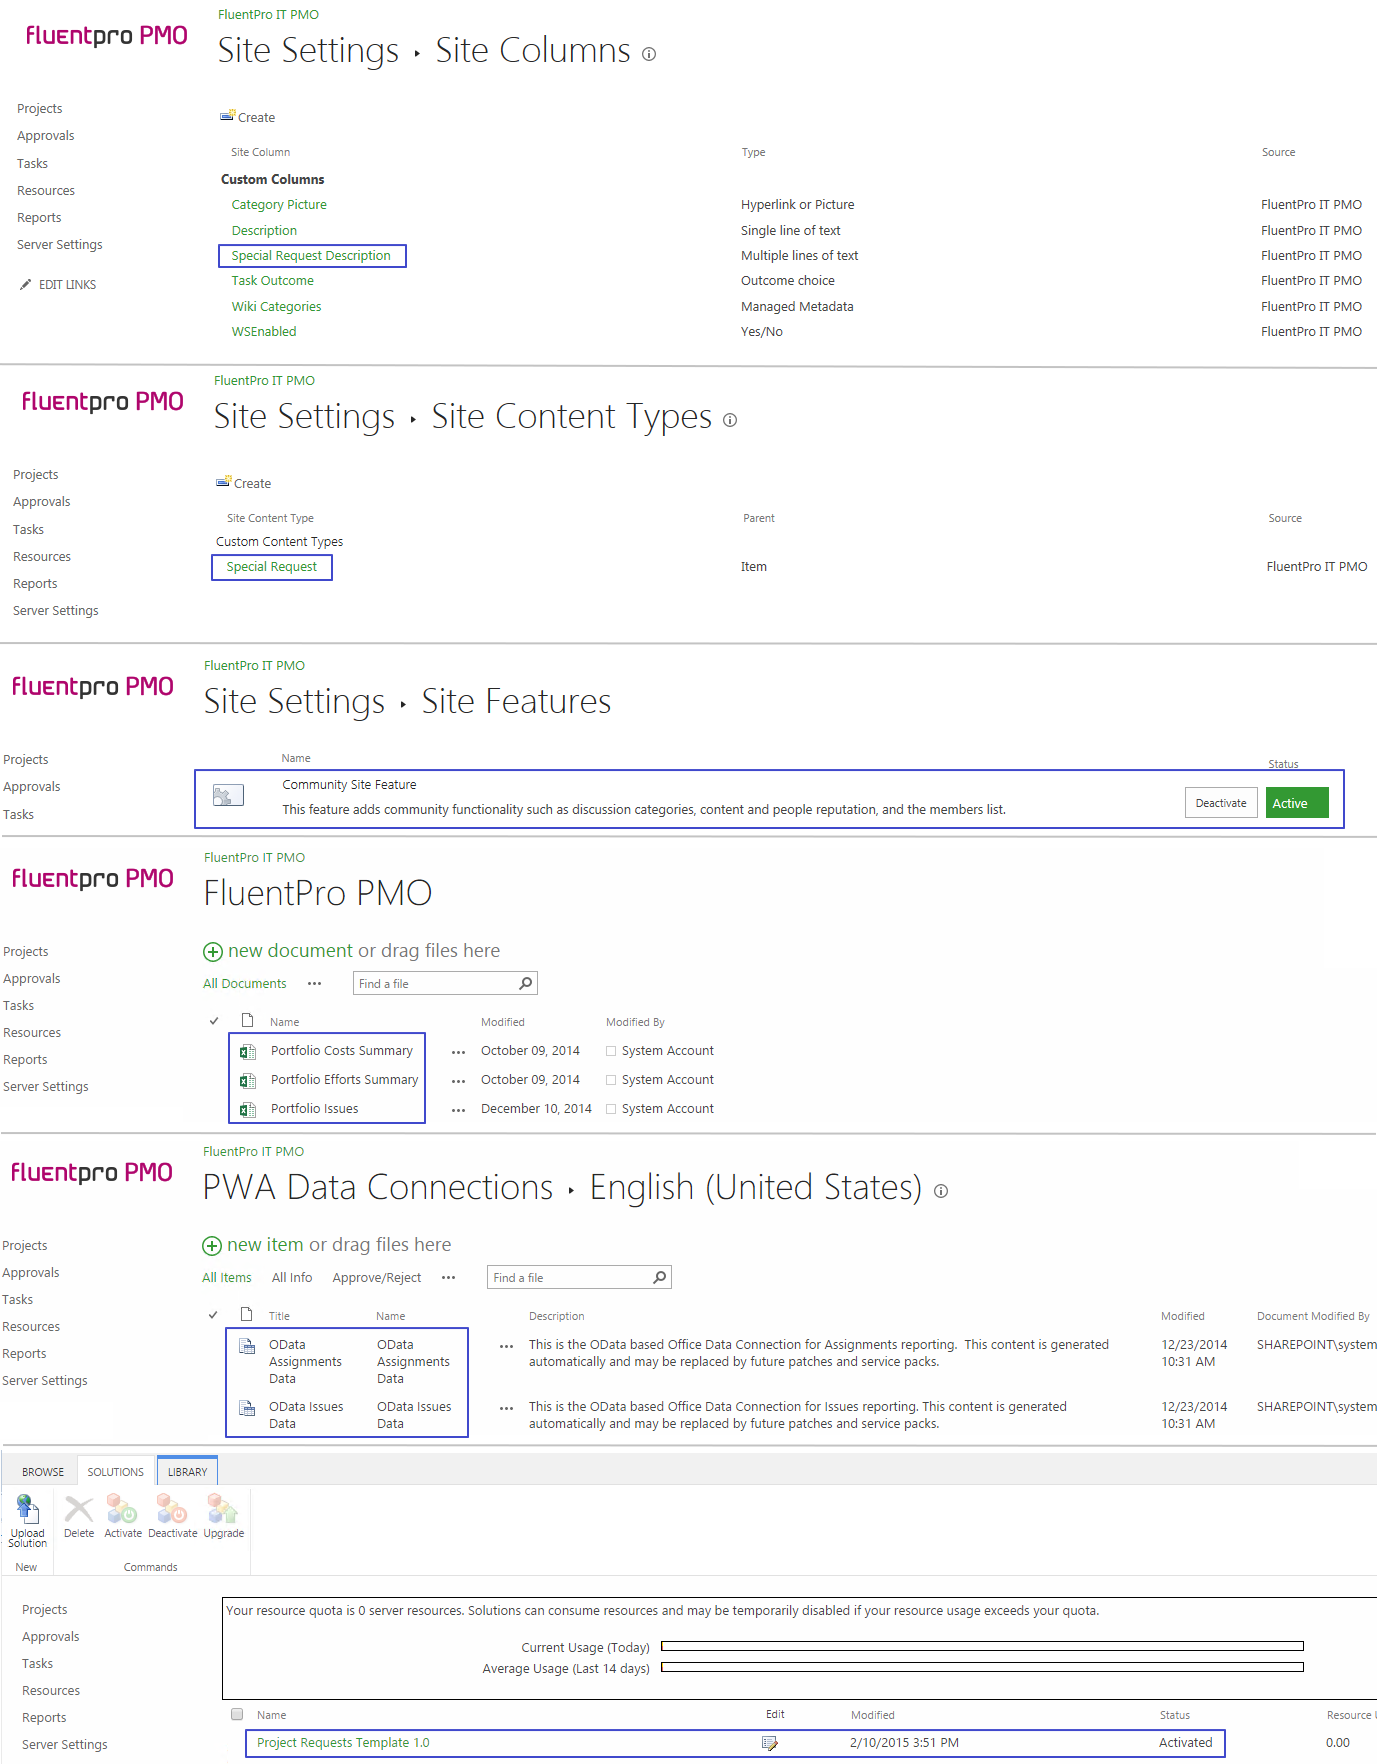Open the Special Request content type
This screenshot has height=1764, width=1377.
[271, 567]
